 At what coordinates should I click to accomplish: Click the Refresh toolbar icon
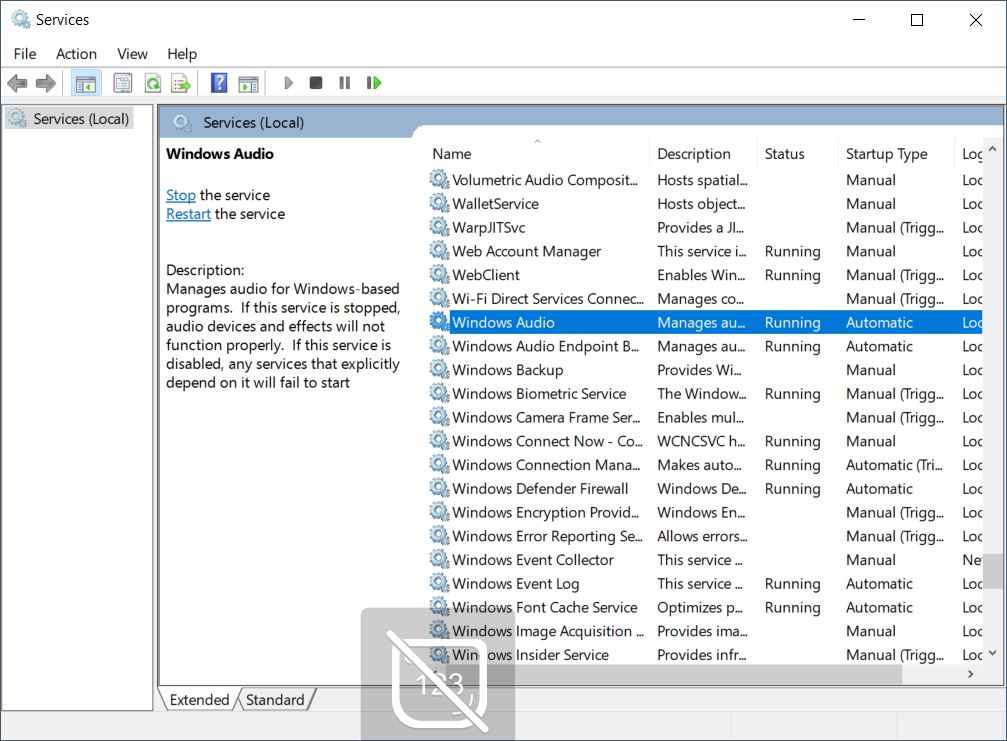(x=153, y=83)
